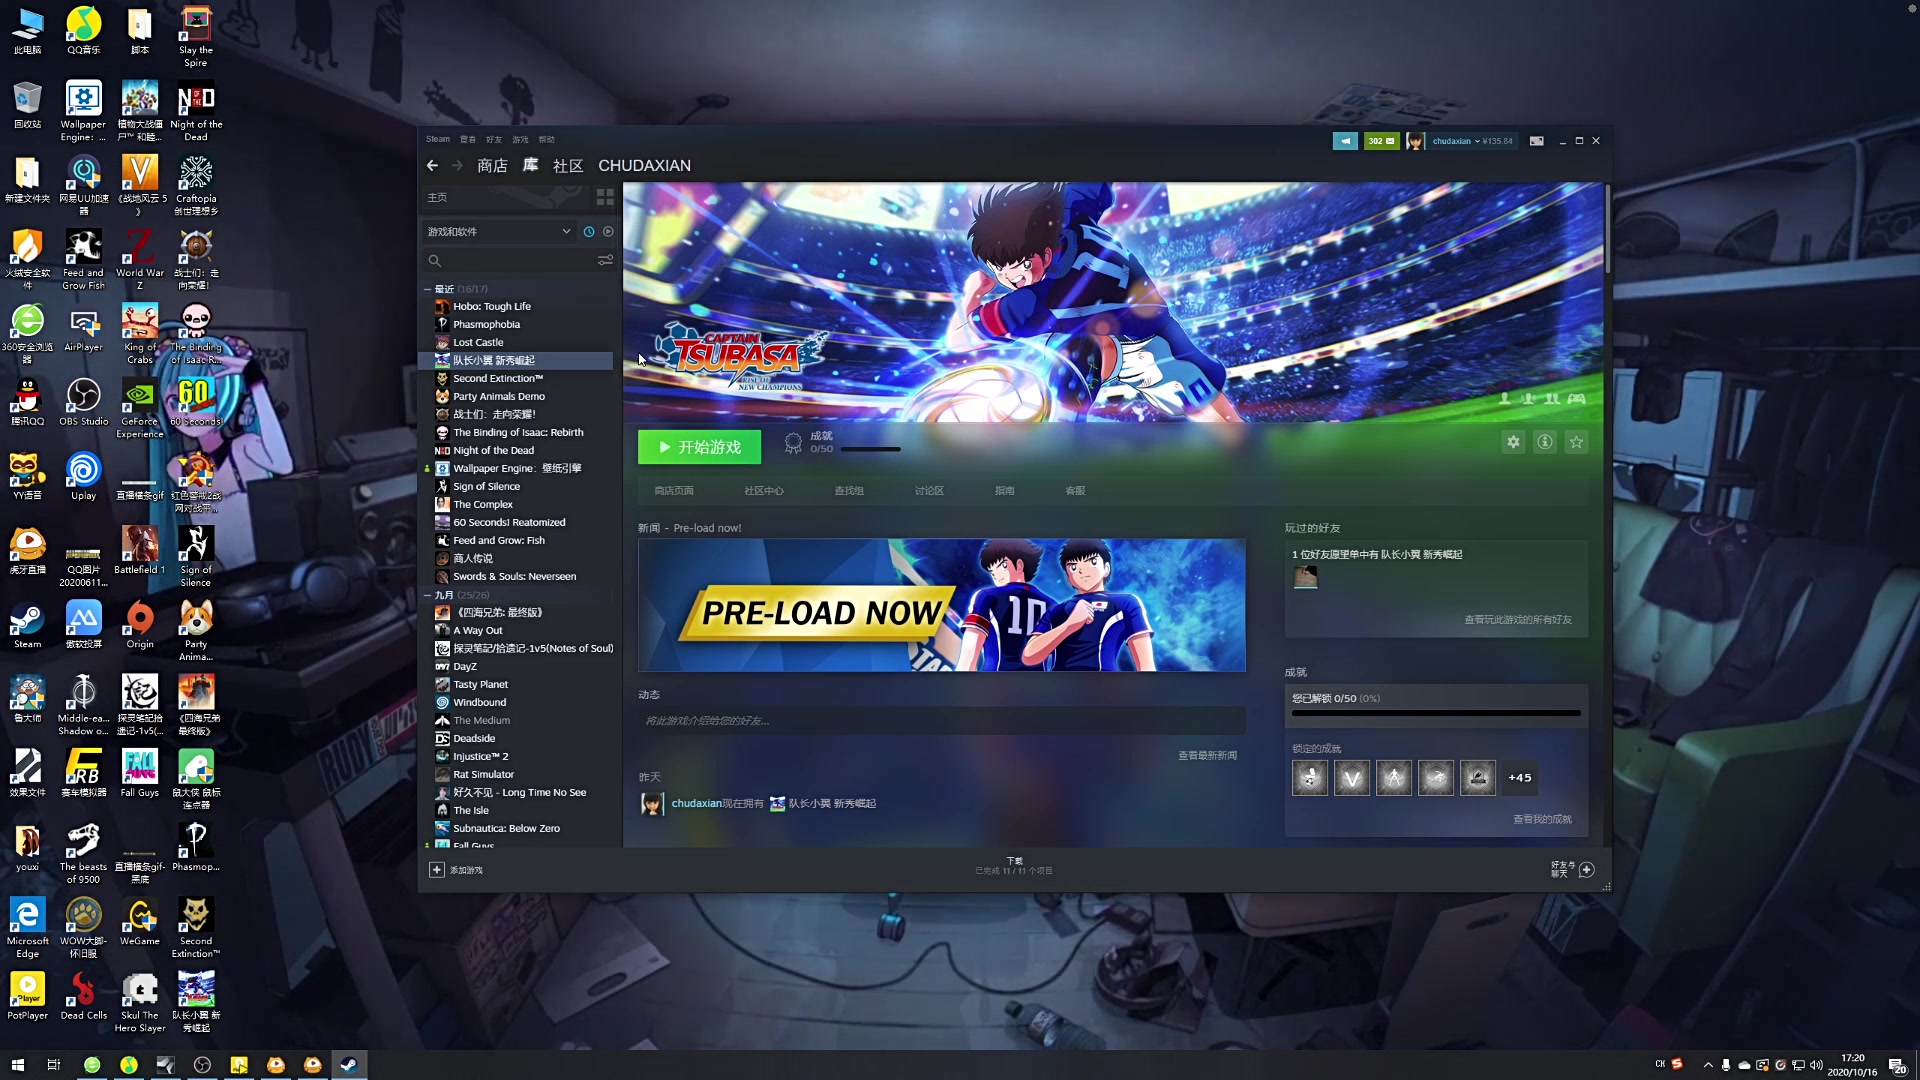Toggle the recent activity clock filter

(589, 232)
